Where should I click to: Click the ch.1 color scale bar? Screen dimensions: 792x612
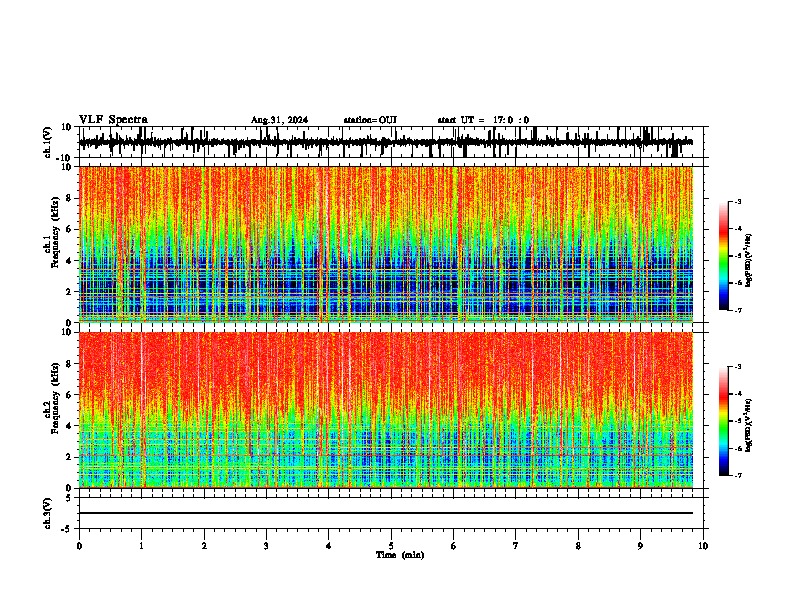pyautogui.click(x=724, y=256)
